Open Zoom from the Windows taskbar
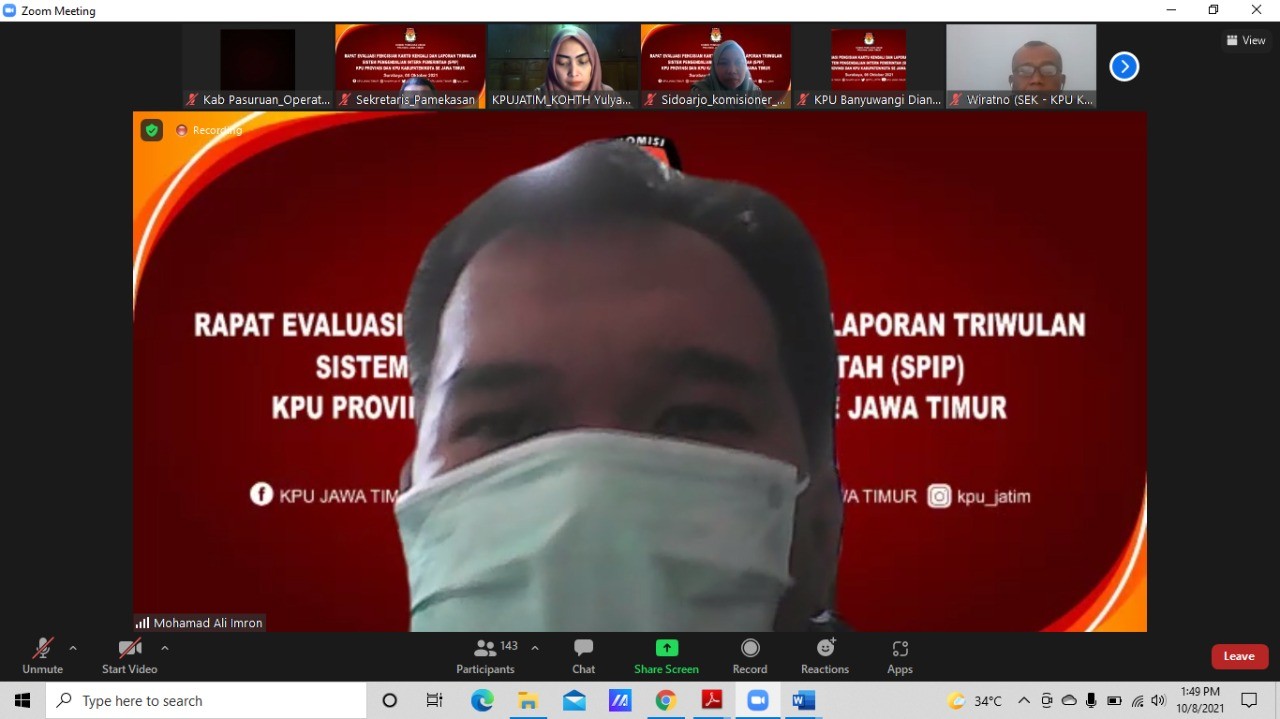Viewport: 1280px width, 719px height. pos(758,701)
